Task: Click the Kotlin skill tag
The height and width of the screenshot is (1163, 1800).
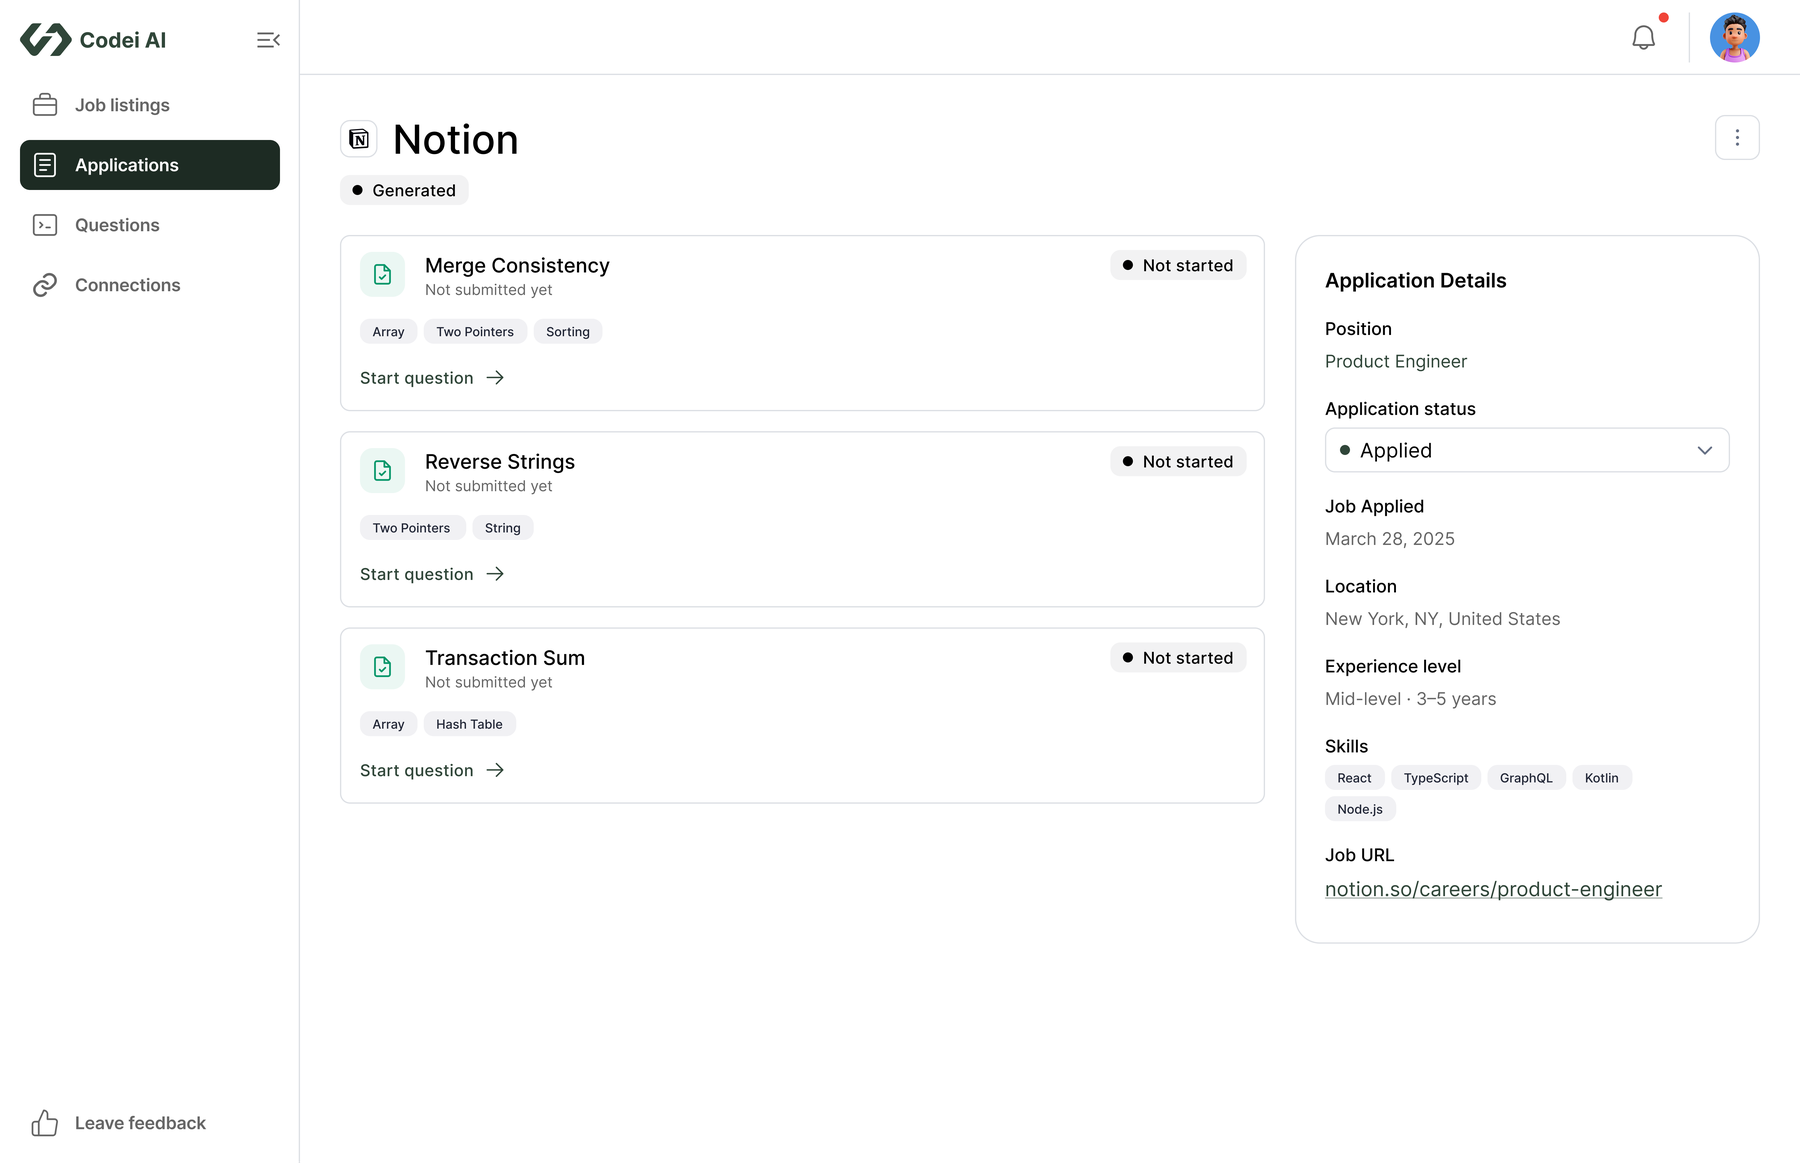Action: click(x=1602, y=778)
